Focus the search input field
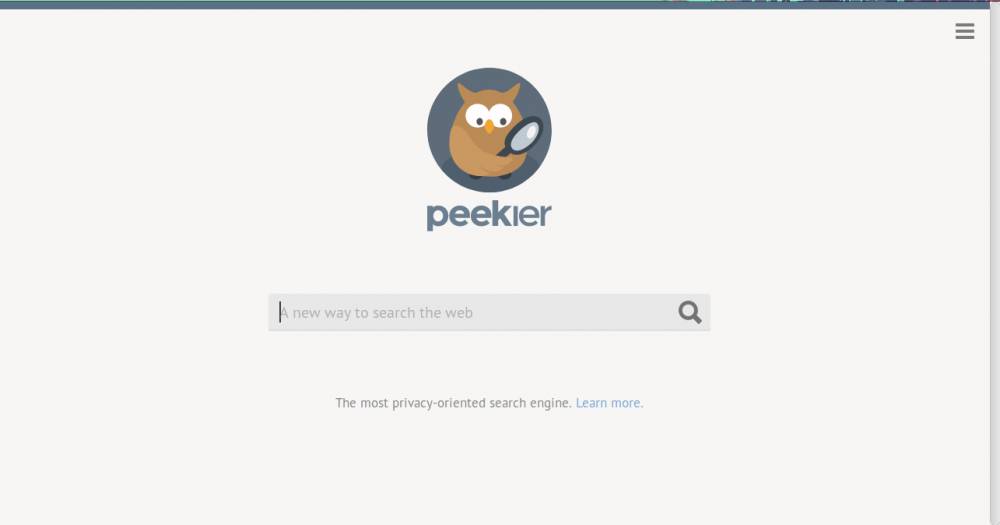The width and height of the screenshot is (1000, 525). click(x=489, y=313)
